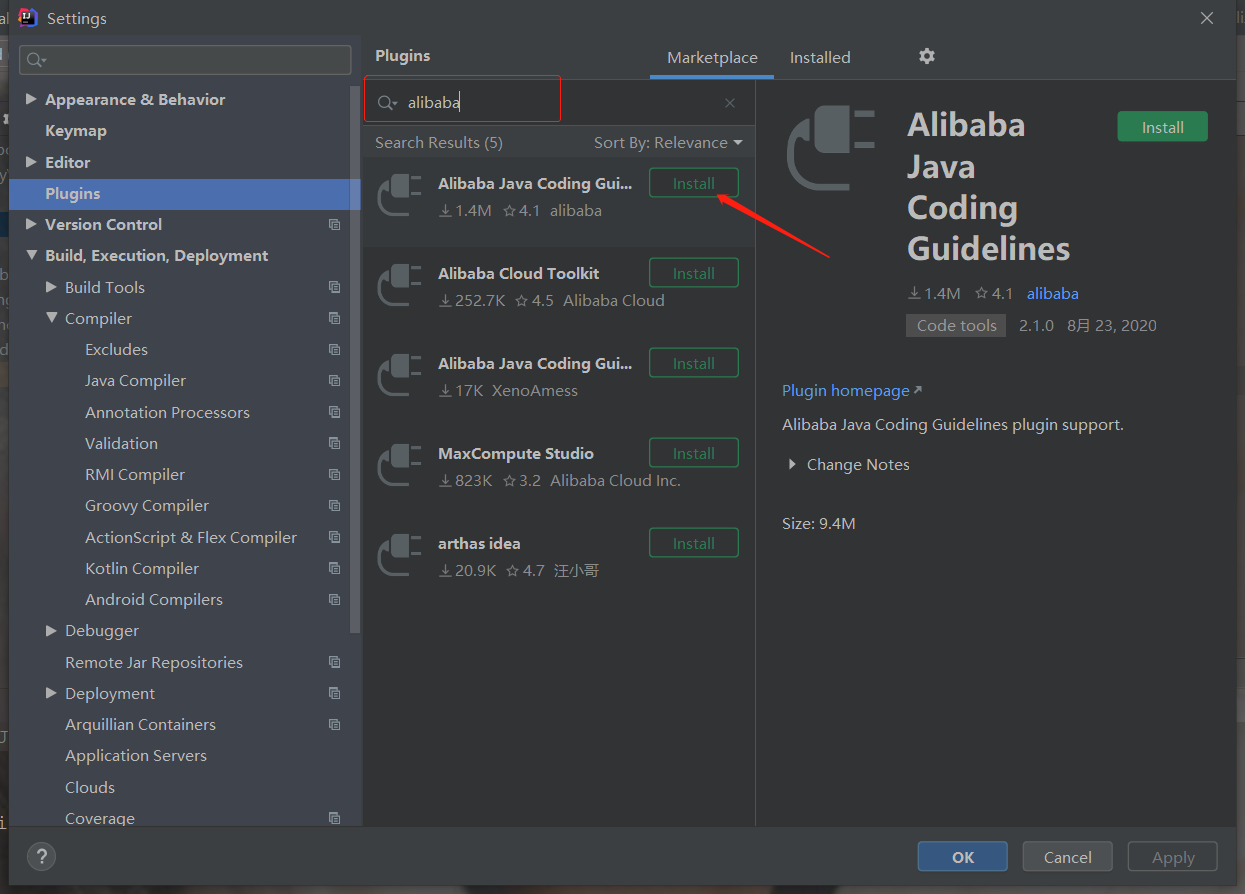
Task: Expand the Editor section
Action: point(31,162)
